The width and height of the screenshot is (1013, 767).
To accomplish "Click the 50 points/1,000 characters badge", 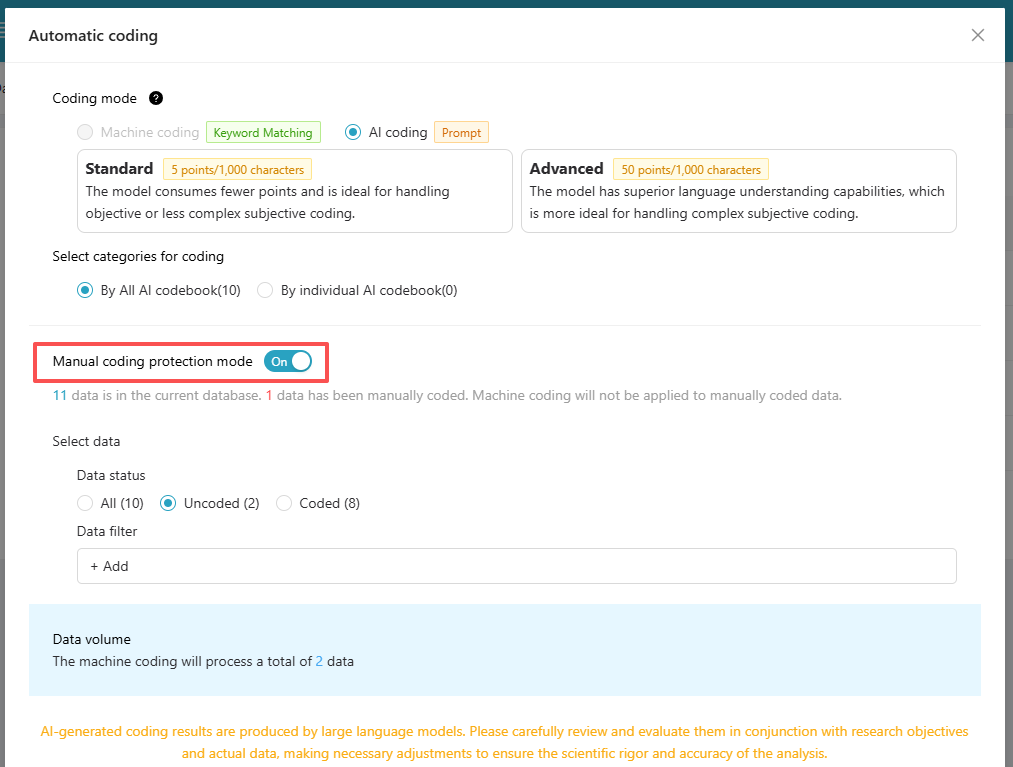I will coord(691,169).
